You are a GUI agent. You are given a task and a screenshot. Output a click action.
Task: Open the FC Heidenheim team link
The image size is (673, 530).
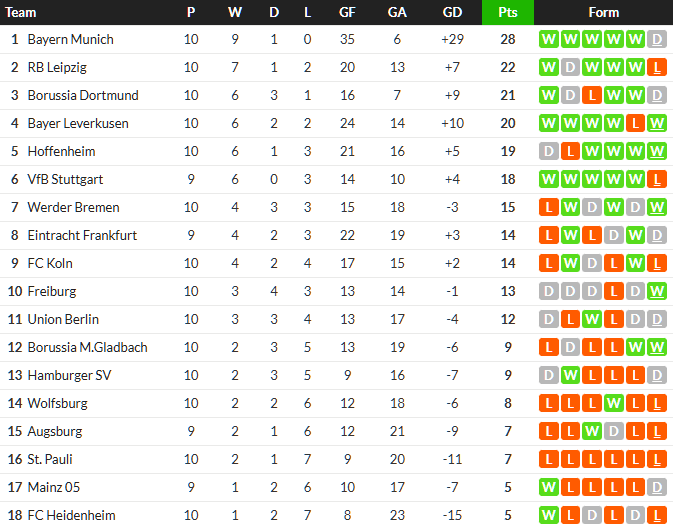(71, 516)
